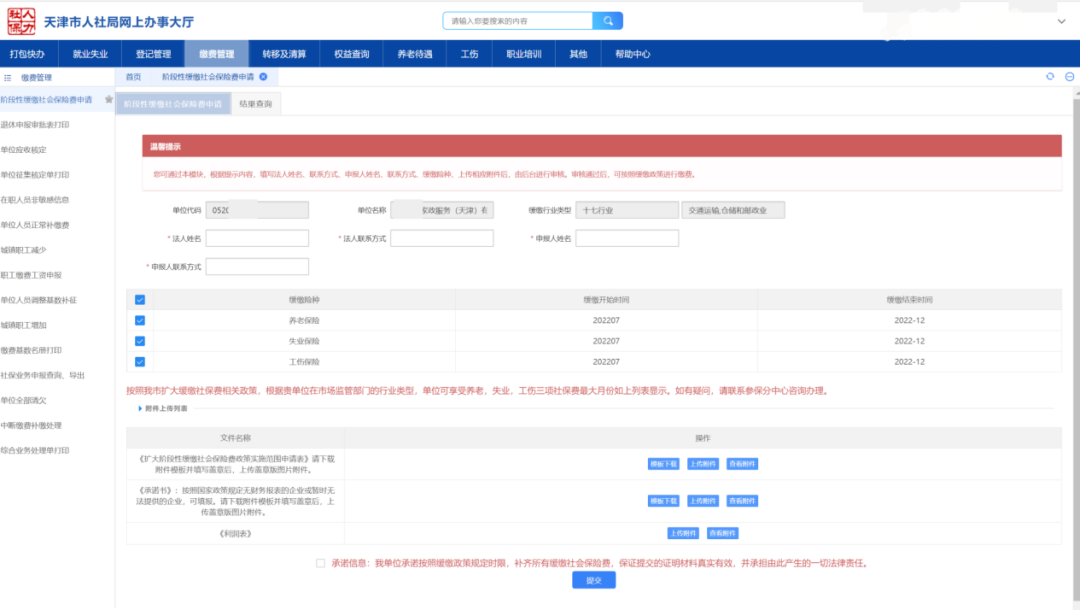Click the 人社 logo at top left

19,19
